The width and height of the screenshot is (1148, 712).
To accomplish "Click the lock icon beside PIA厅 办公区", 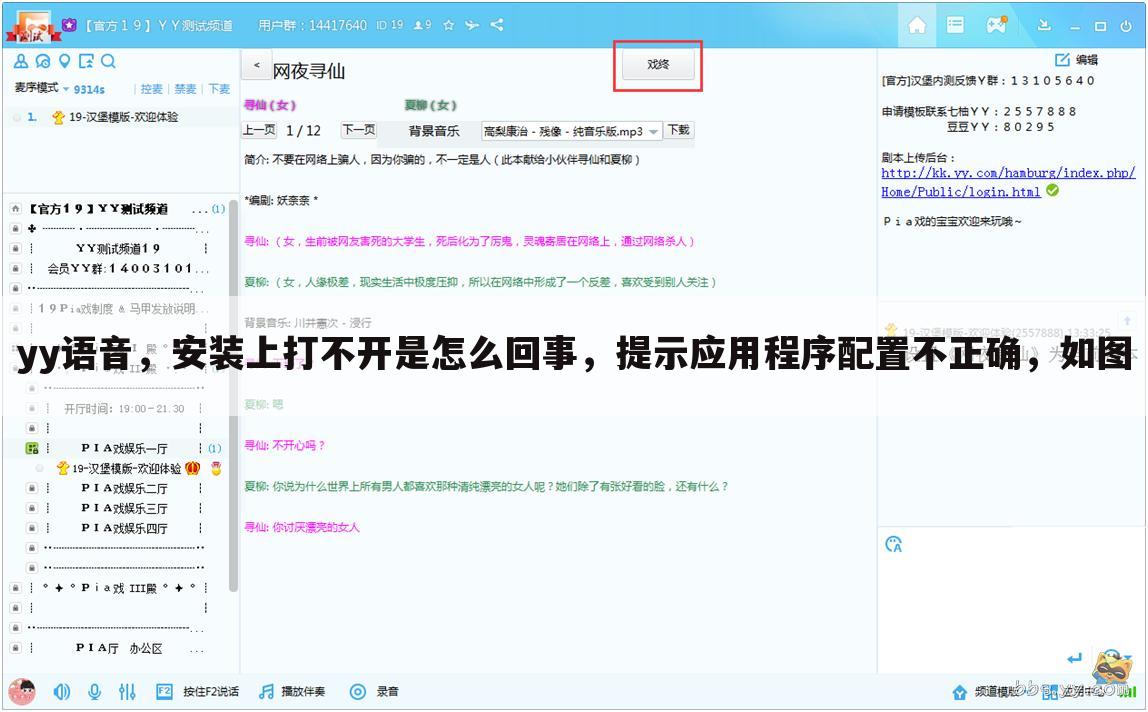I will [15, 648].
